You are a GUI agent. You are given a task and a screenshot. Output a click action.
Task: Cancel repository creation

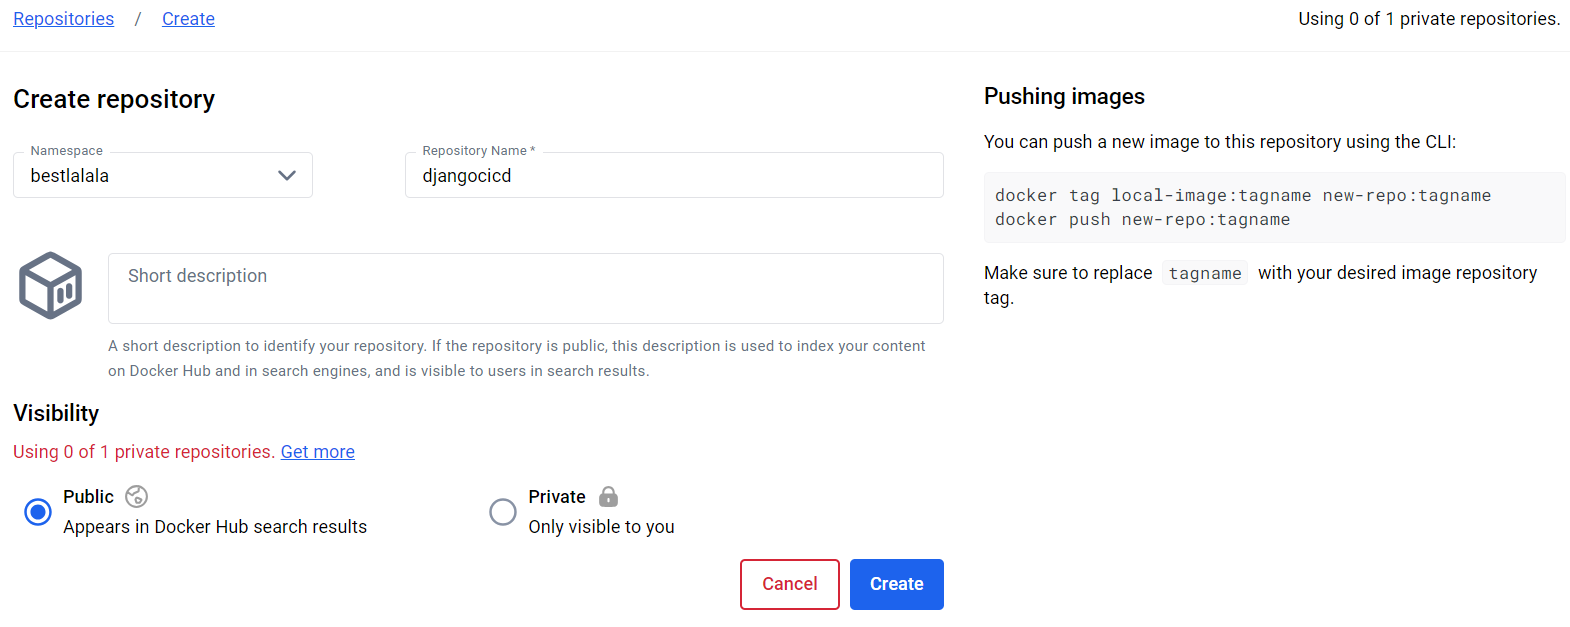(x=790, y=584)
